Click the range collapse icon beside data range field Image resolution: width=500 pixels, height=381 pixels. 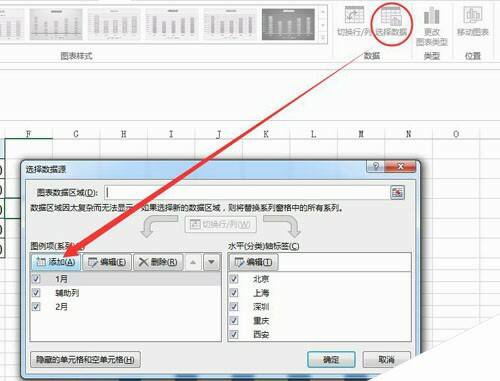[x=397, y=192]
